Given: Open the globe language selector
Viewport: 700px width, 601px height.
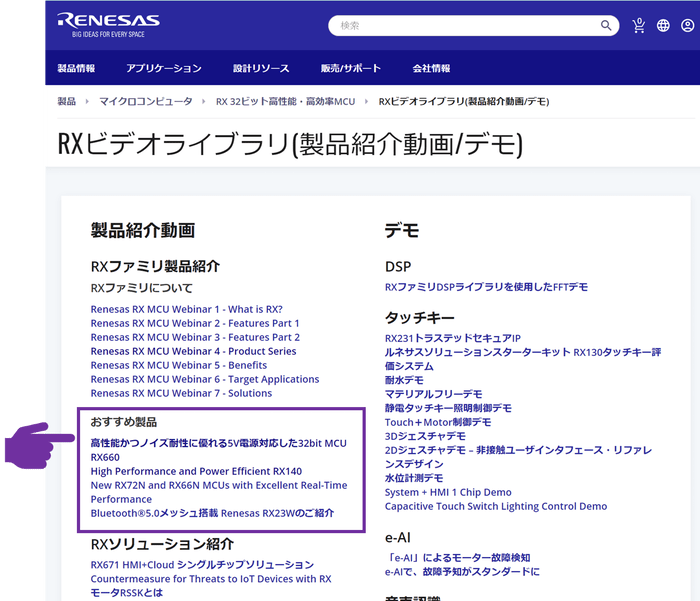Looking at the screenshot, I should point(663,25).
